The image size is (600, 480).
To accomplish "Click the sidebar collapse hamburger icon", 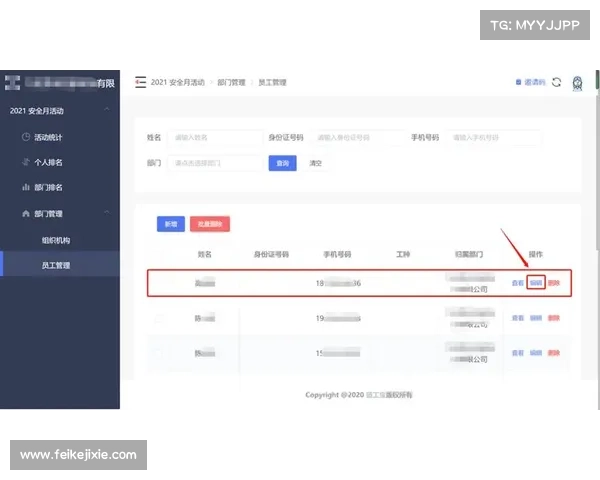I will pyautogui.click(x=140, y=82).
